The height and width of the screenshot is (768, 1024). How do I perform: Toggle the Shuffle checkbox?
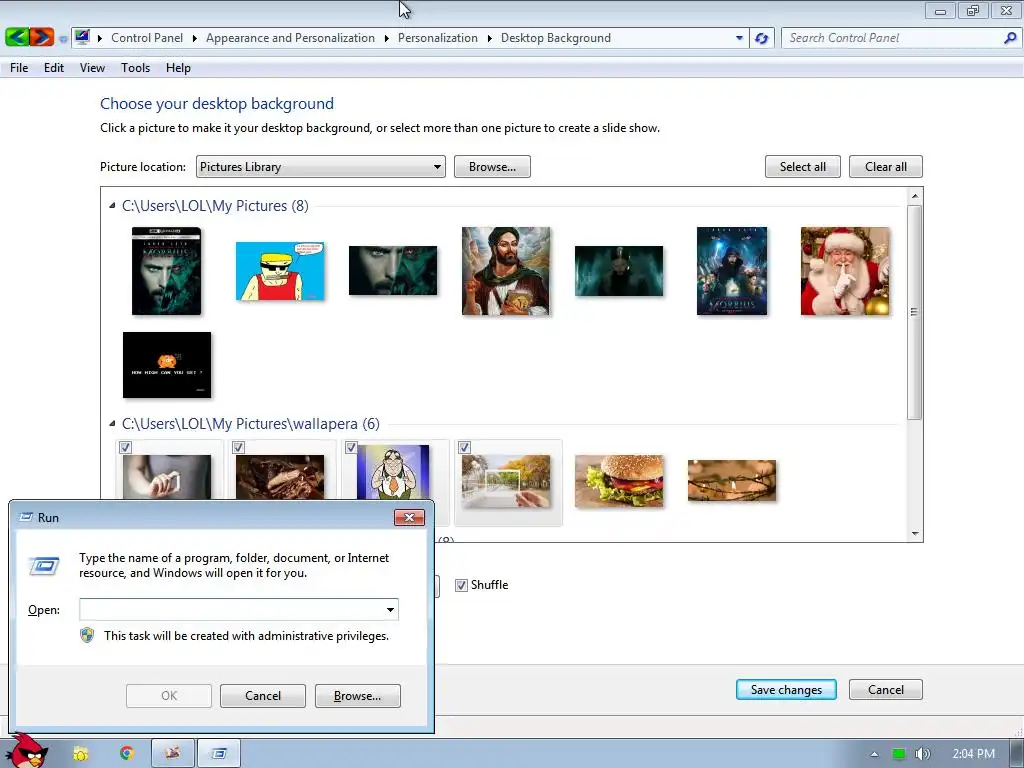coord(461,585)
